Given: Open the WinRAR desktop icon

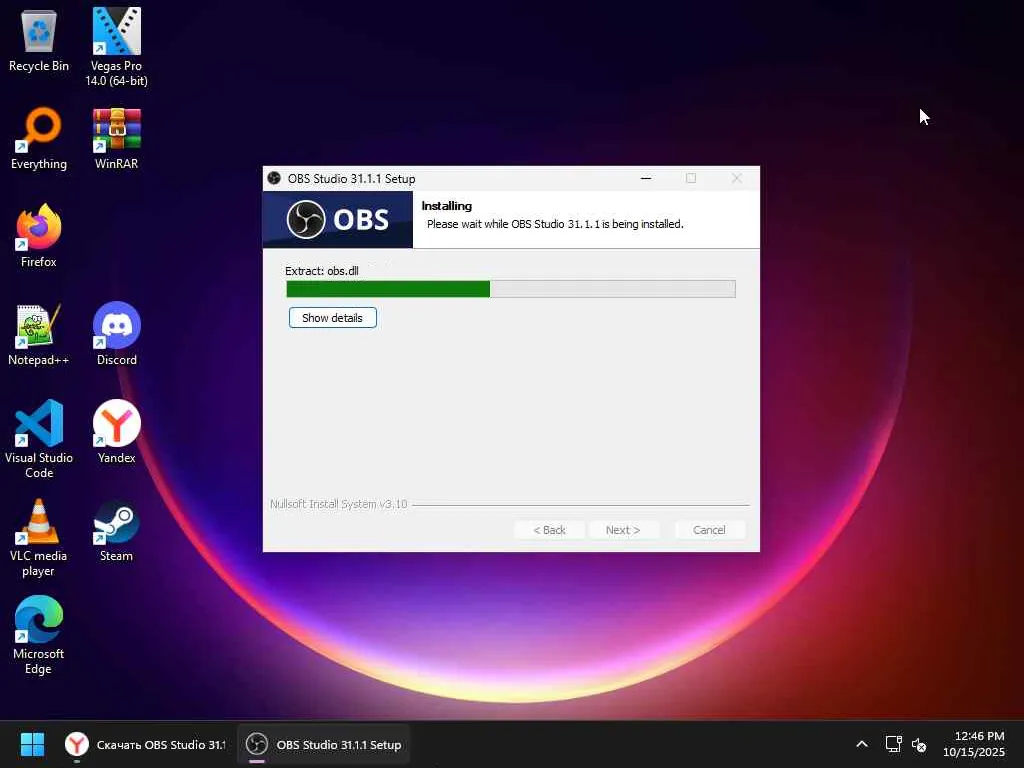Looking at the screenshot, I should coord(116,138).
